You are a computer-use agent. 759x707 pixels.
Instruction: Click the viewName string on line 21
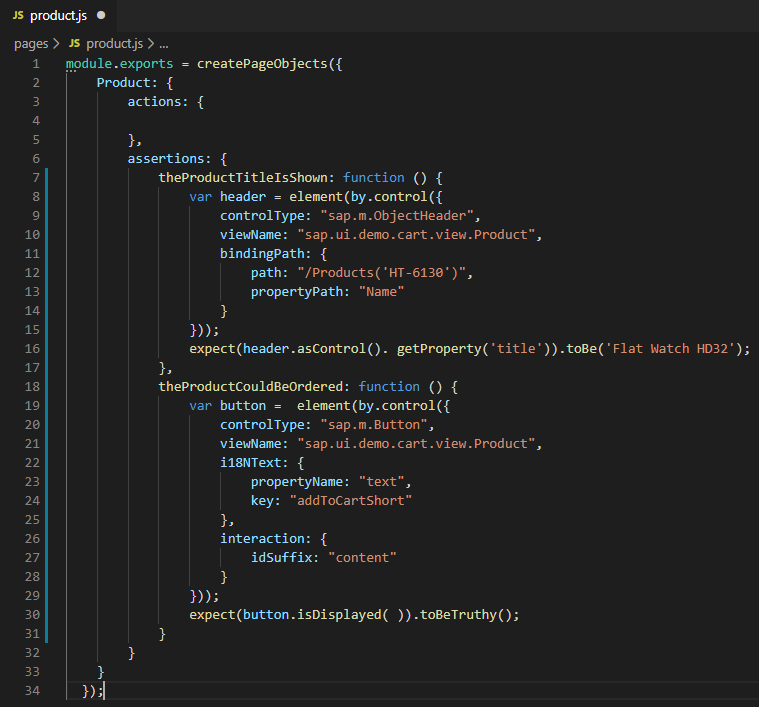(x=416, y=444)
